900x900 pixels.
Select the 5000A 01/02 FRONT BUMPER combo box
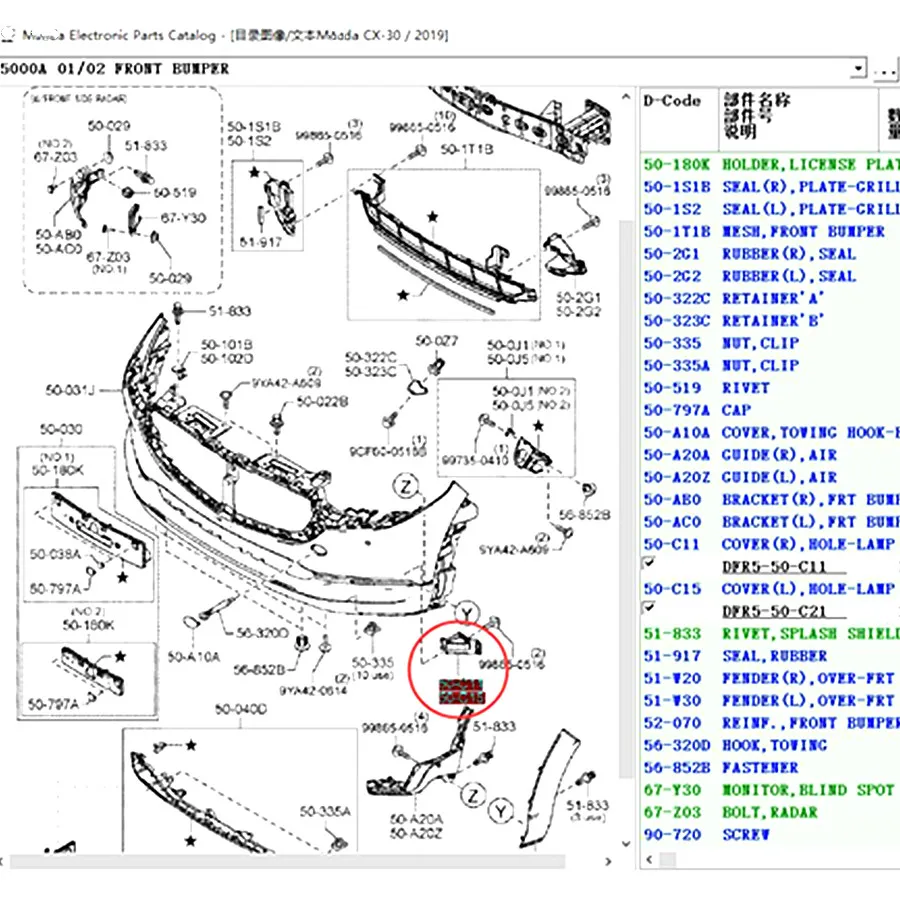[433, 69]
